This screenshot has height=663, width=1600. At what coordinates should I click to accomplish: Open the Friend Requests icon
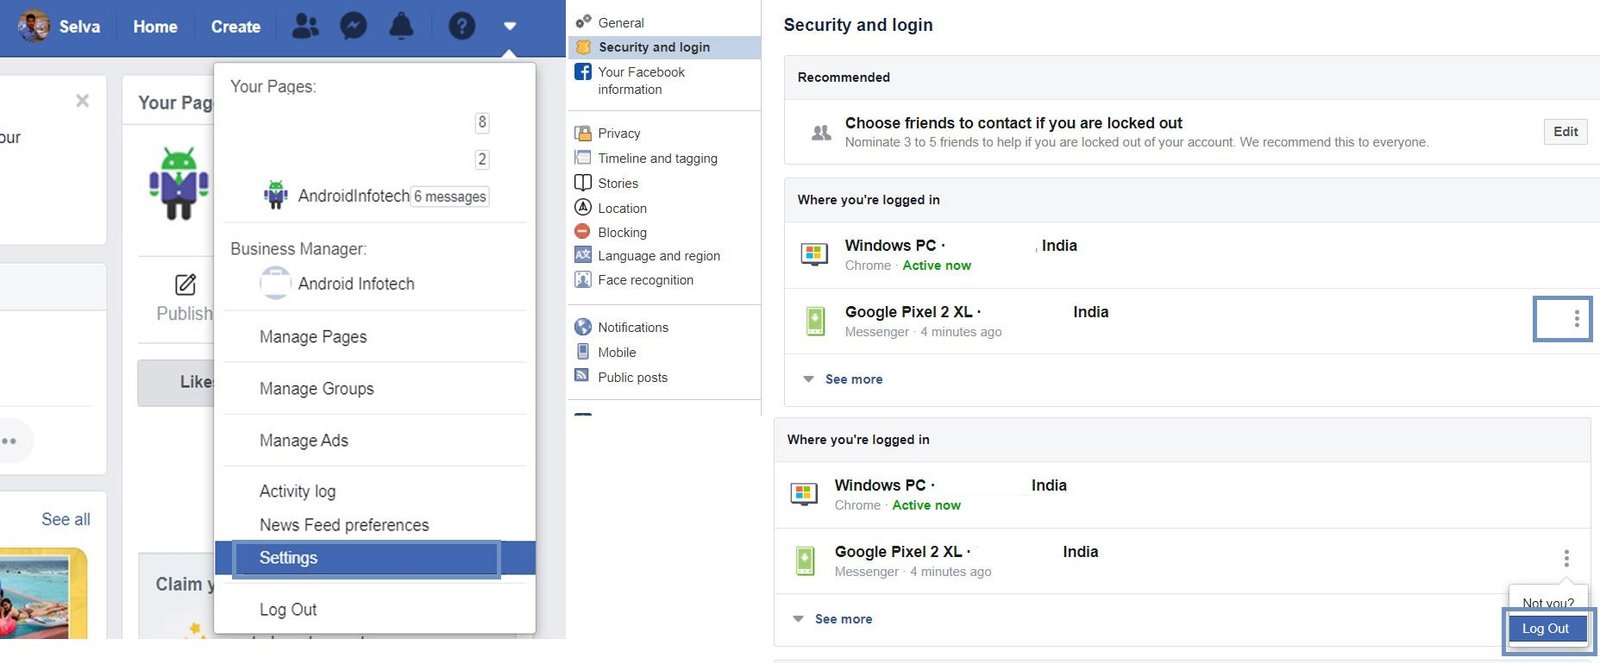[305, 26]
